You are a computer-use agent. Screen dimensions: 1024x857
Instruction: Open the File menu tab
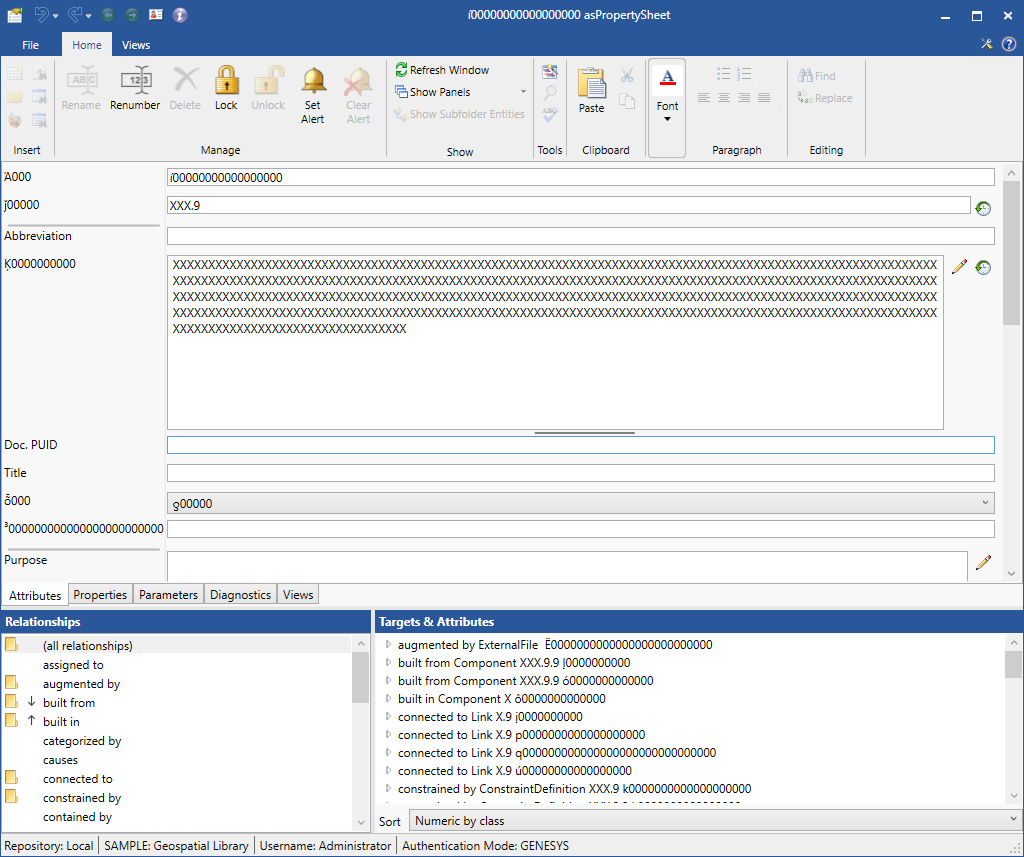31,45
